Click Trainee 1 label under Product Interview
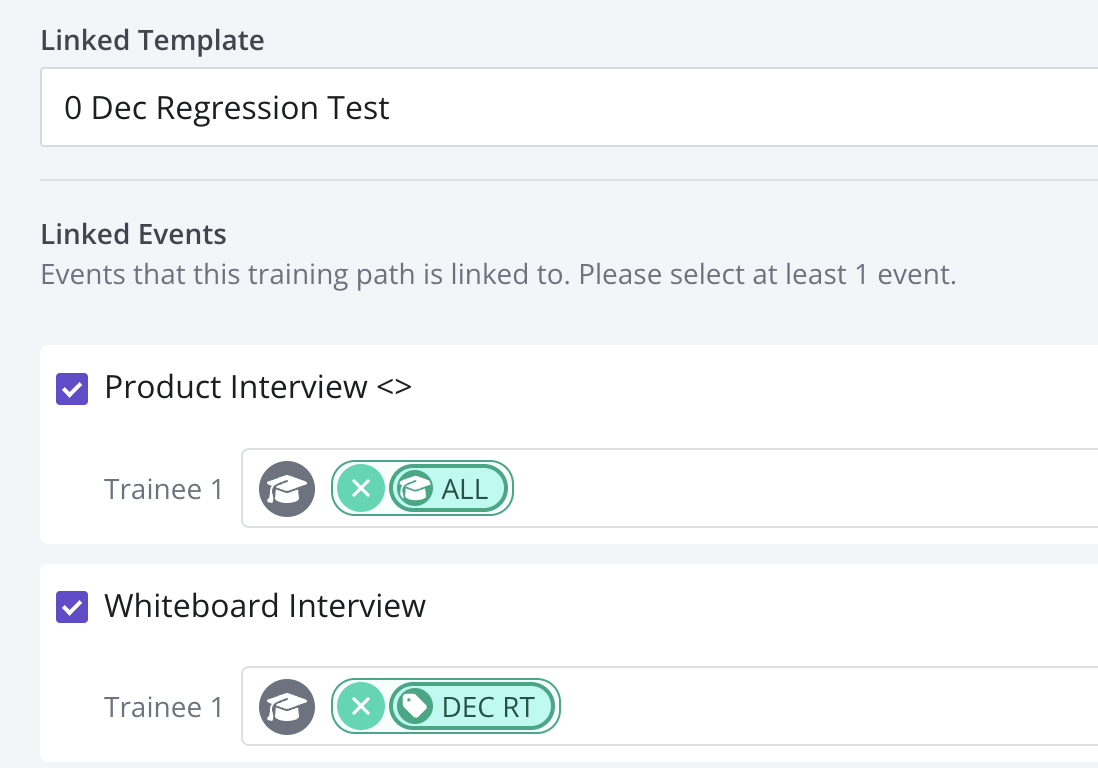Viewport: 1098px width, 768px height. click(x=164, y=489)
